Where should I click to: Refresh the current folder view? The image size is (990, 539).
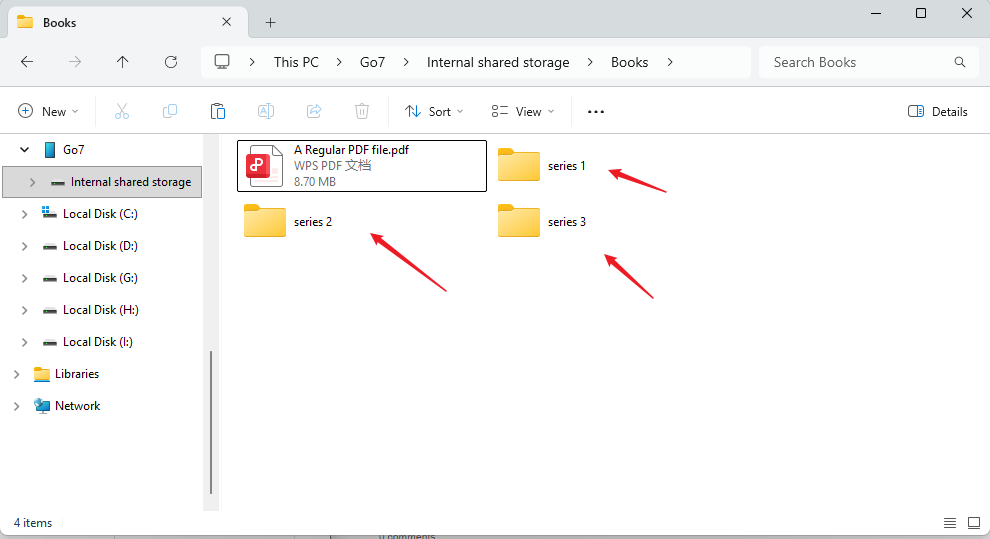click(x=171, y=62)
